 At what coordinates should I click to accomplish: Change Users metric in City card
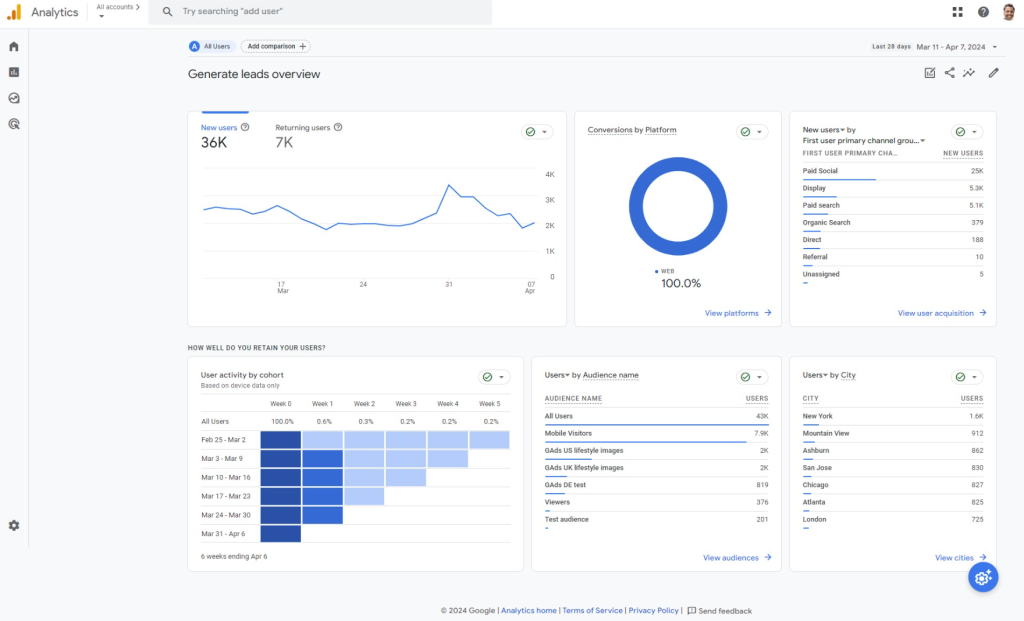[815, 375]
